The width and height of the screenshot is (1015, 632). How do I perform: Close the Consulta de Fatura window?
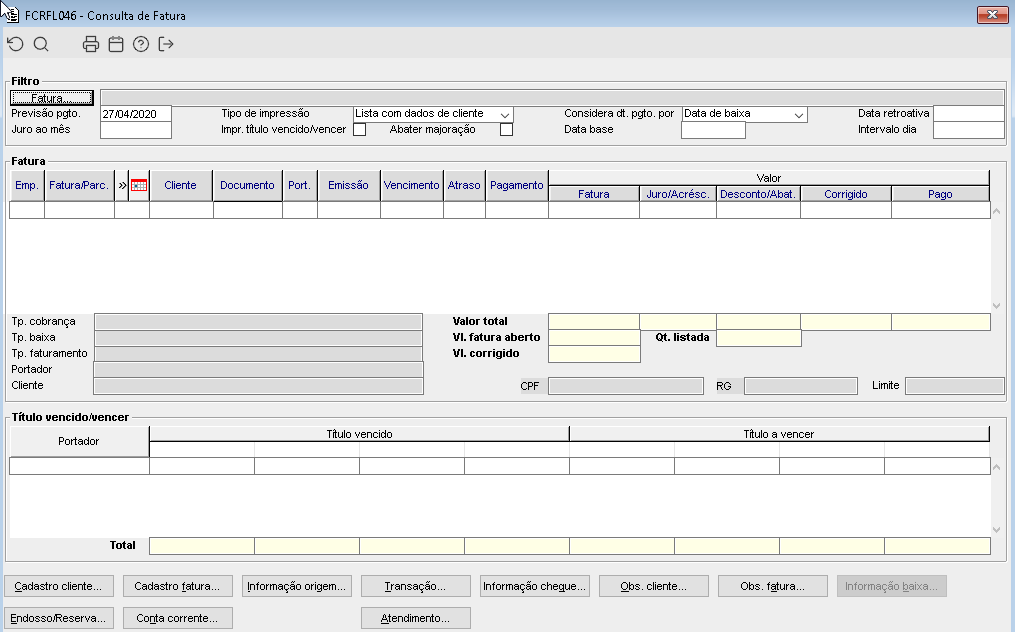pos(992,14)
